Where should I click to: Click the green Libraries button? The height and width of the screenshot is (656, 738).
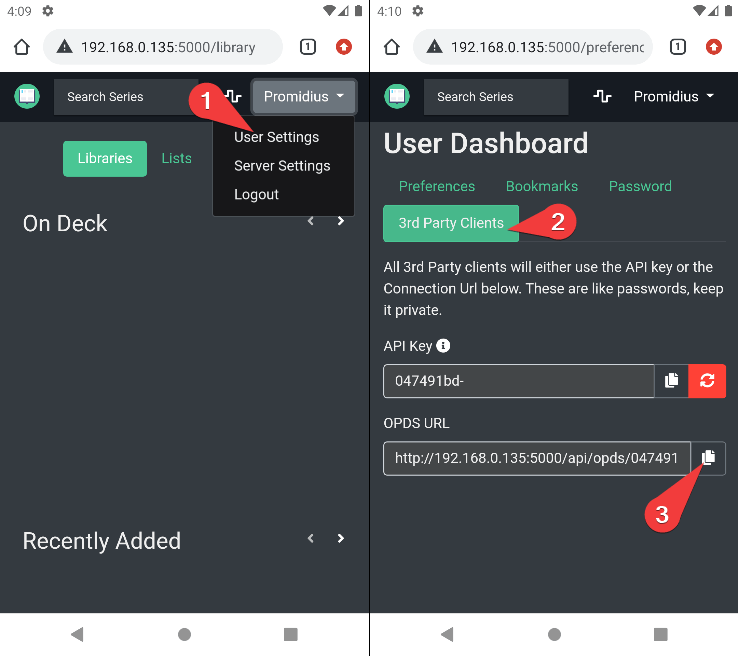point(105,158)
